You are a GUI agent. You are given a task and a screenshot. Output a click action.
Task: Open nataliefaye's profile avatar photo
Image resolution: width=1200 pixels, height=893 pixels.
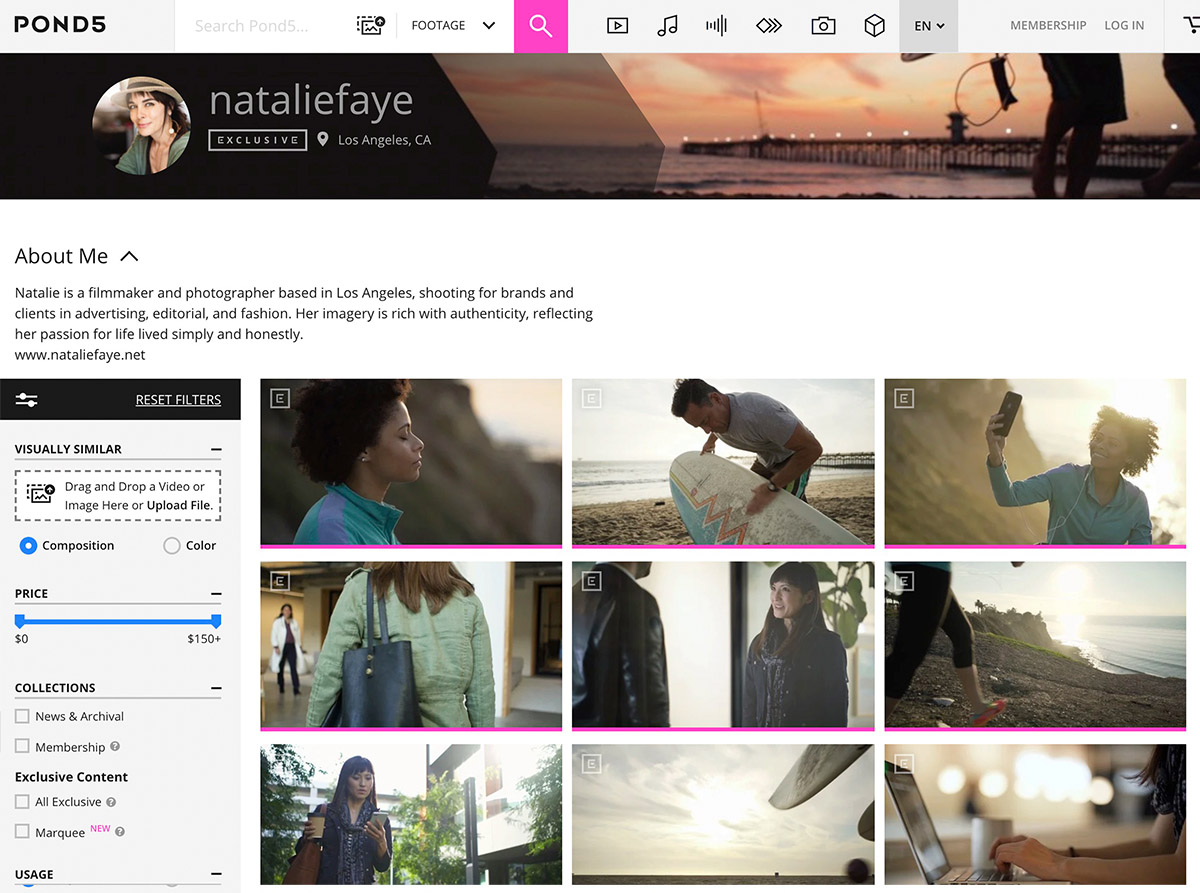click(141, 125)
